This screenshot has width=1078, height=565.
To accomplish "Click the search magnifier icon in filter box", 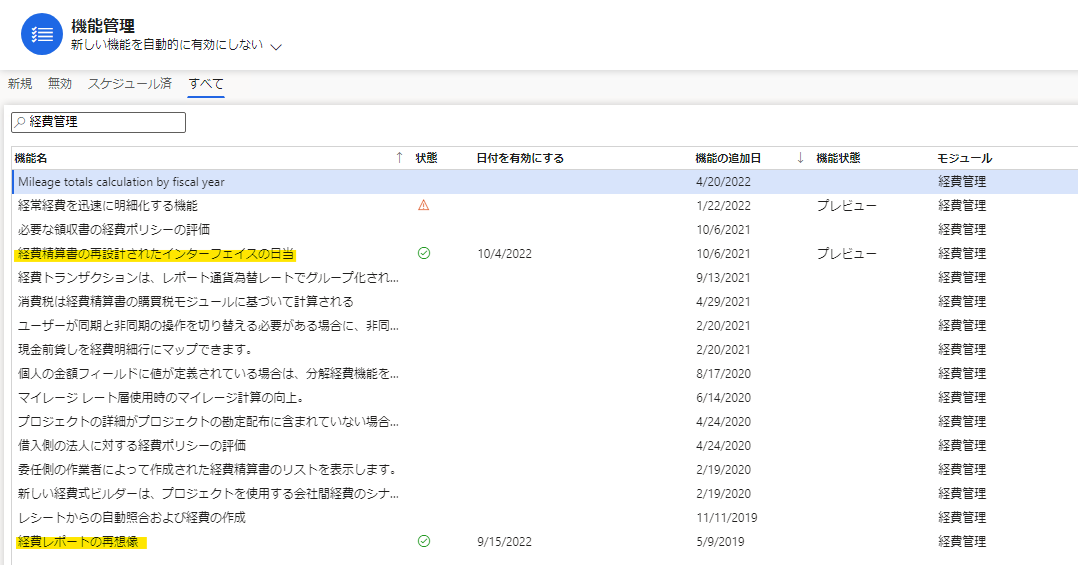I will pos(20,122).
